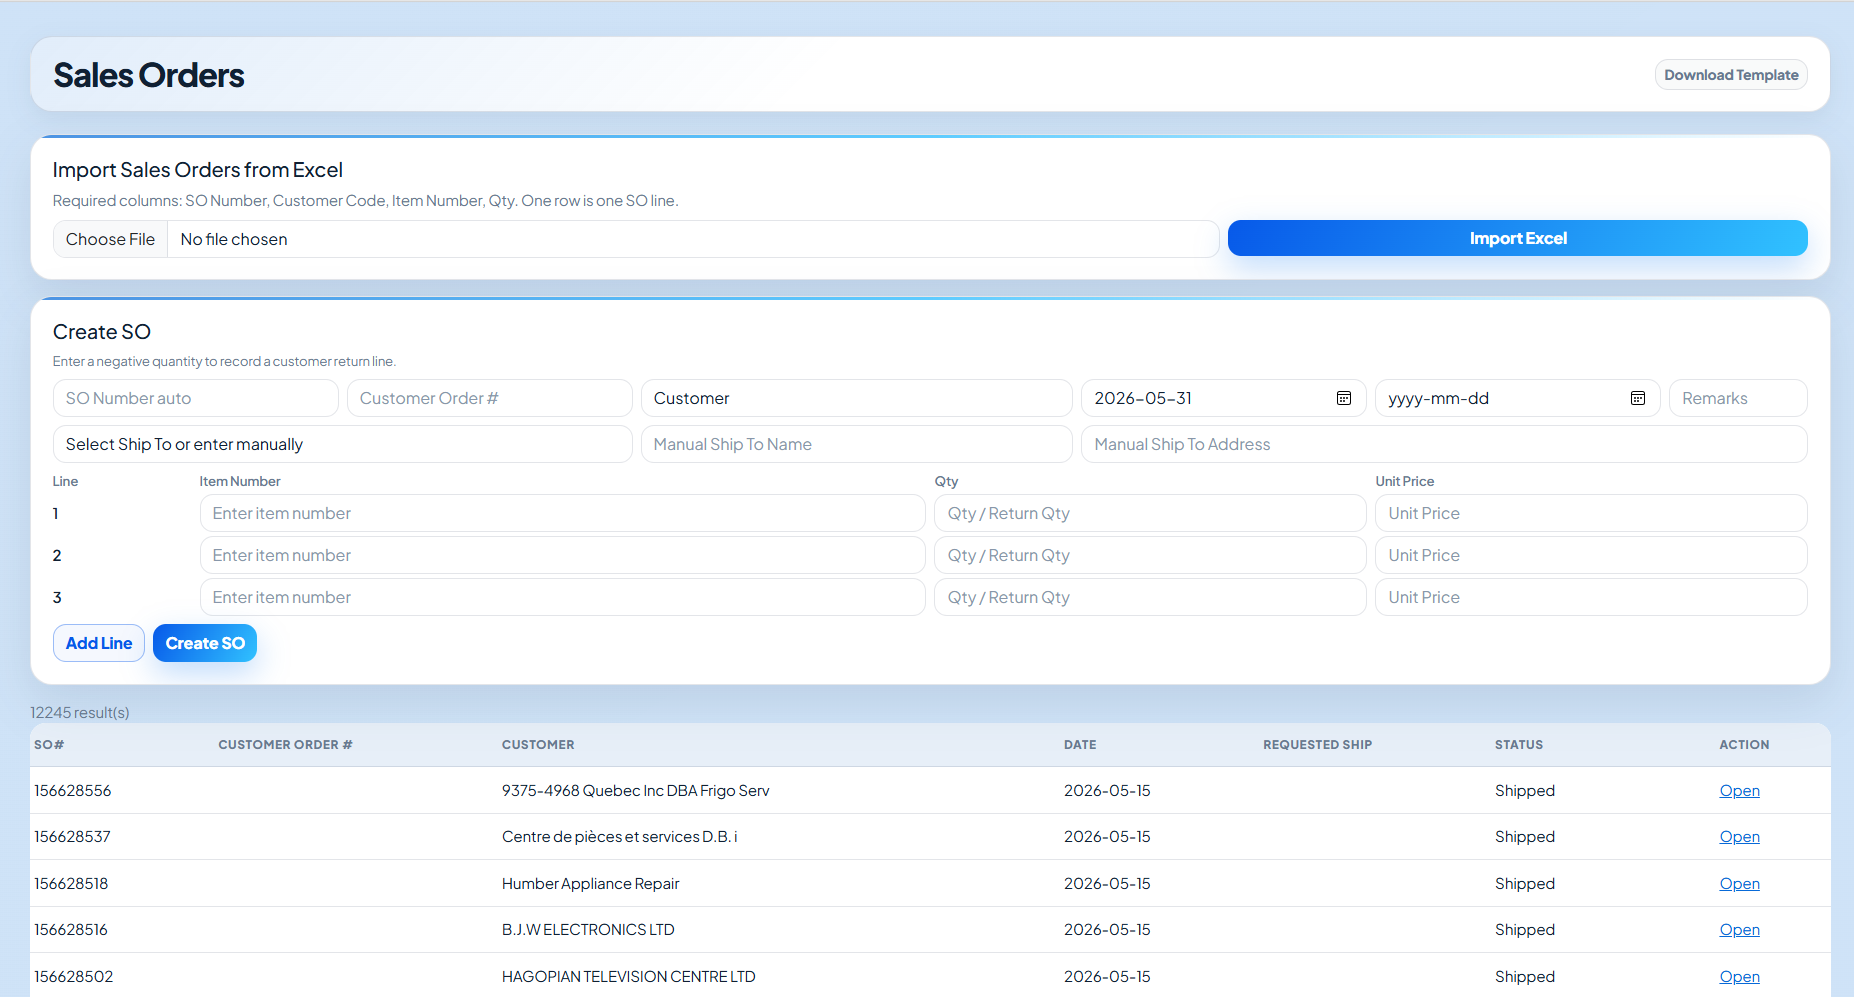Open the Customer selection field
This screenshot has width=1854, height=997.
coord(857,398)
